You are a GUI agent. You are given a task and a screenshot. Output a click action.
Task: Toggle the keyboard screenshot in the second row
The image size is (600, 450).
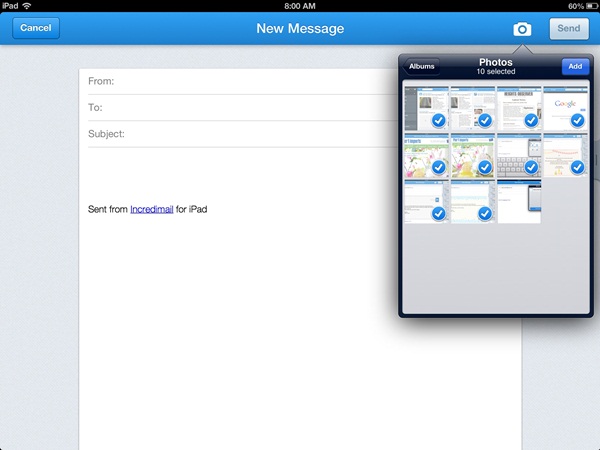click(519, 155)
